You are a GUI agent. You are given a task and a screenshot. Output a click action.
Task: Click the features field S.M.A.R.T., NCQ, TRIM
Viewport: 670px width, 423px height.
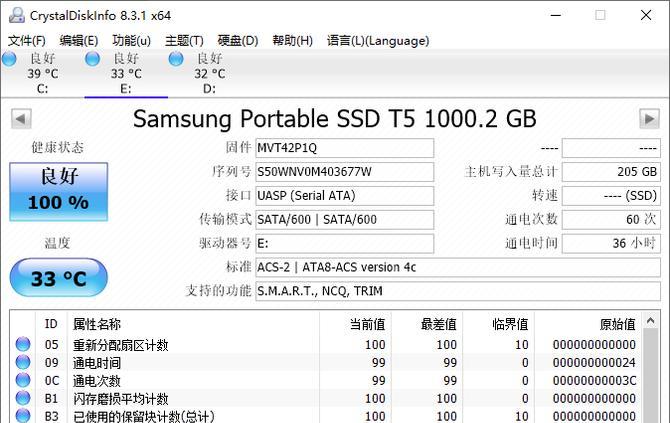(x=458, y=291)
